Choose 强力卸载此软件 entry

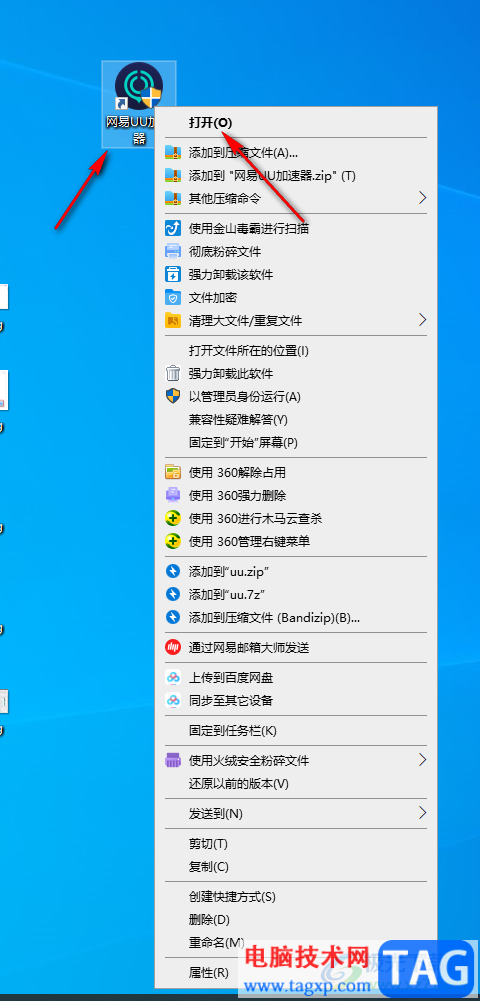click(296, 373)
